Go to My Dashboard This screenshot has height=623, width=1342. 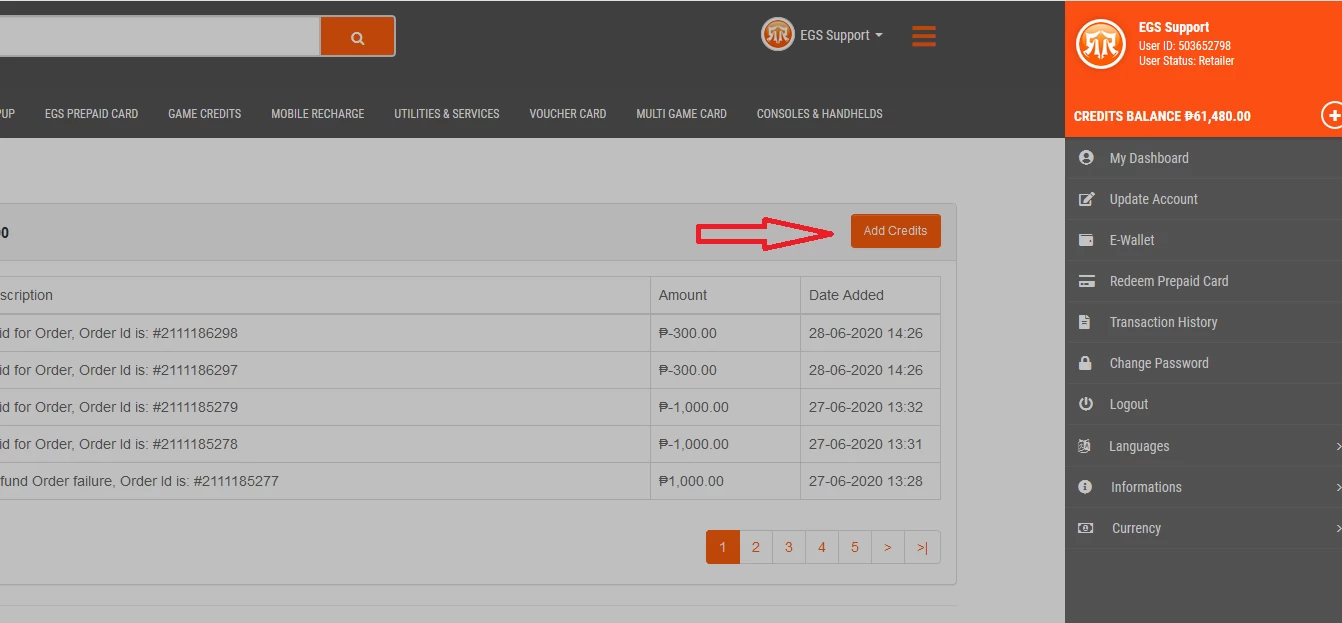[1149, 158]
